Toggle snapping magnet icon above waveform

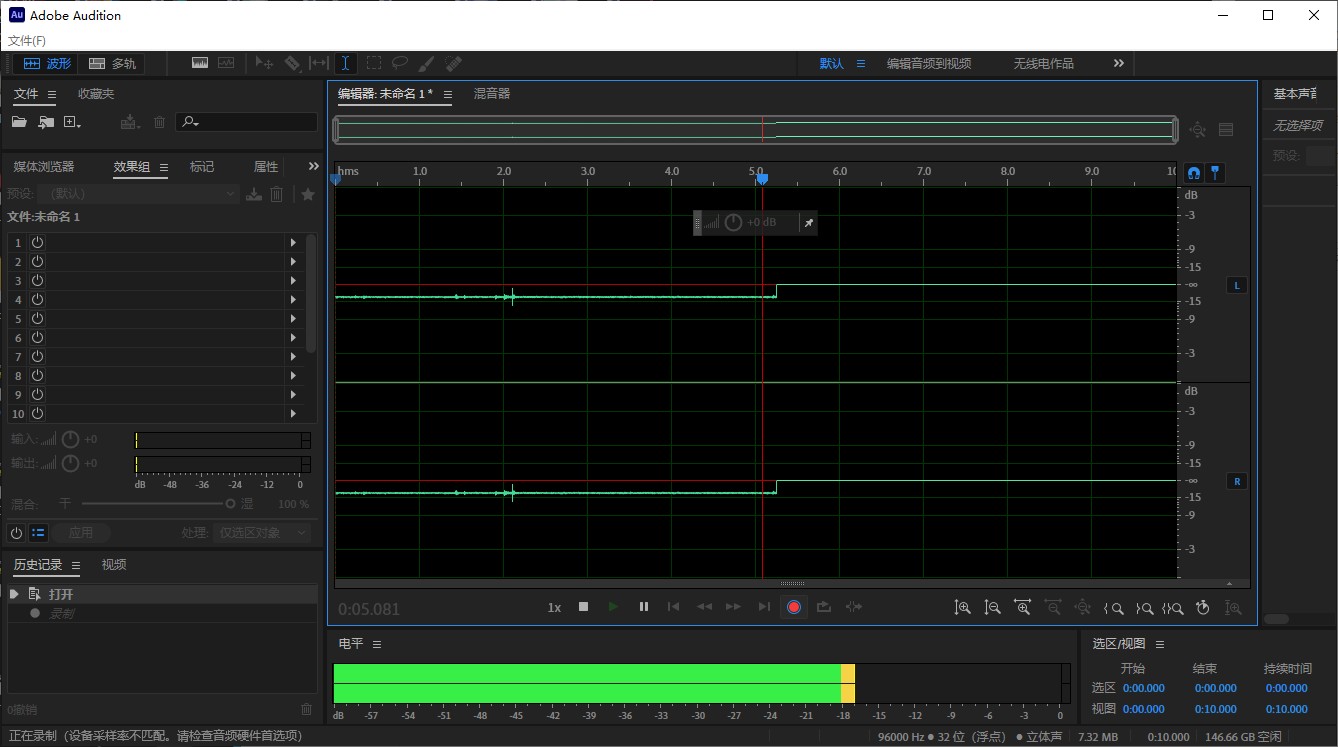click(x=1193, y=172)
